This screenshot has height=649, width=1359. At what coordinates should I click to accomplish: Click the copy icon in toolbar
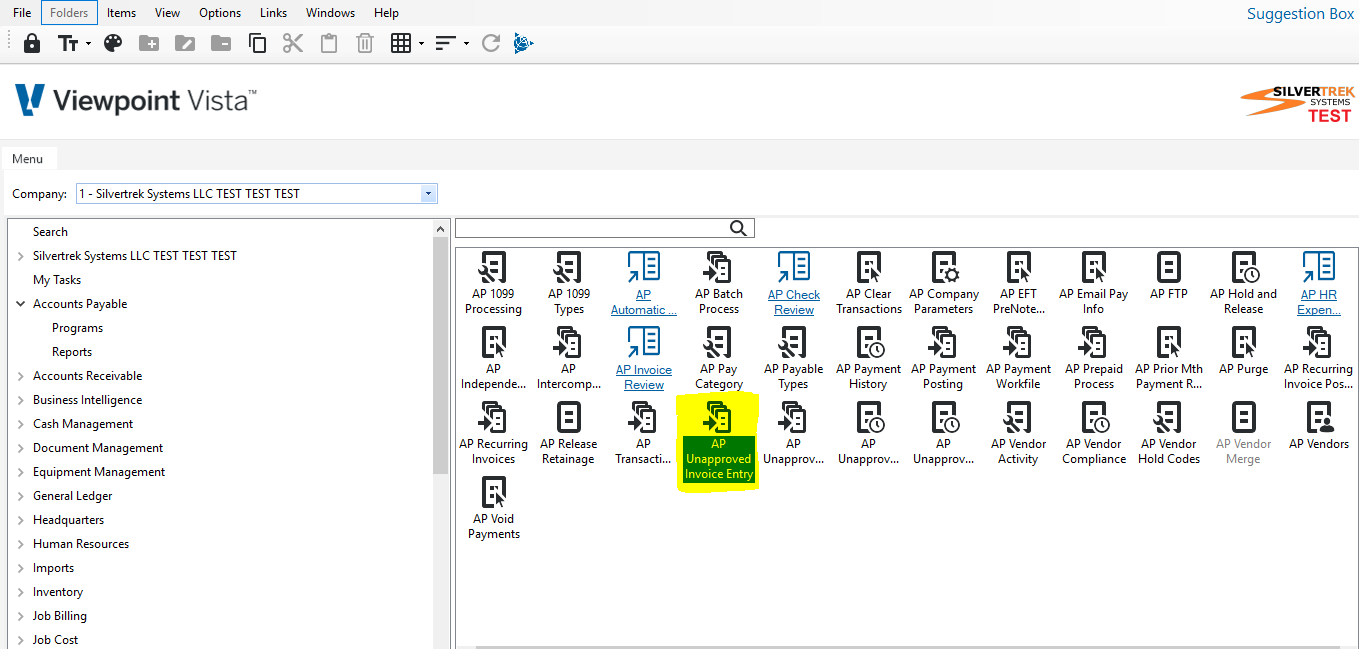tap(257, 43)
